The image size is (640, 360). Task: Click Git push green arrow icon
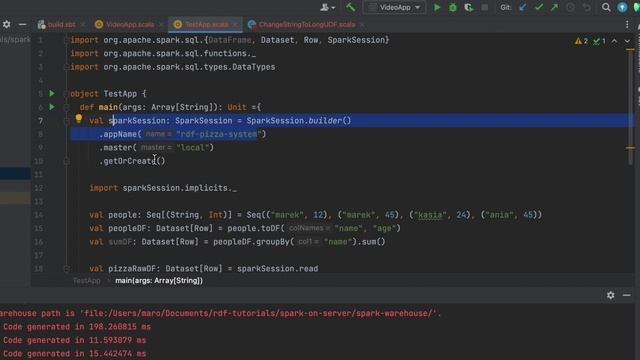[554, 7]
